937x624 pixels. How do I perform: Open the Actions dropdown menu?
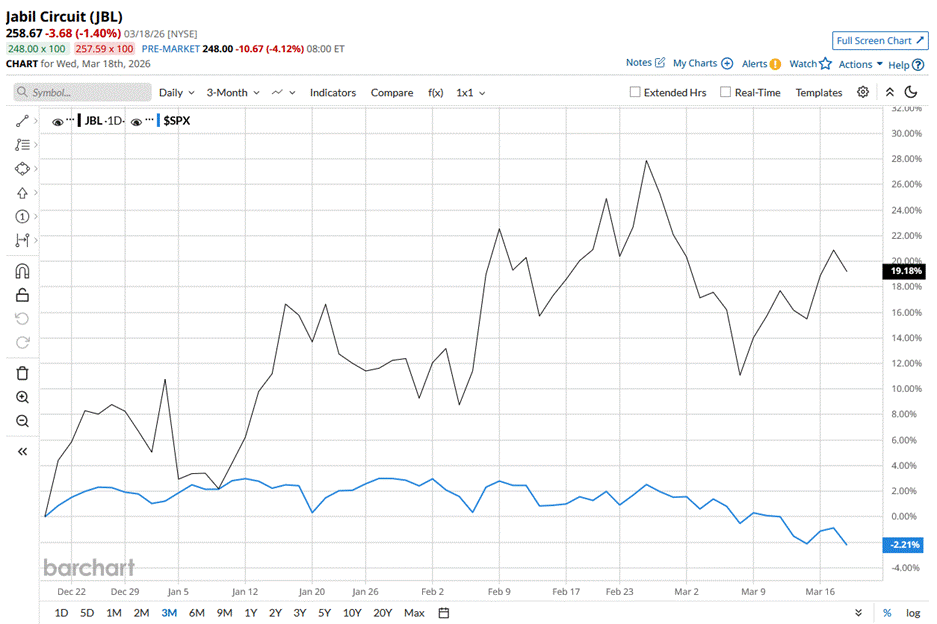pos(861,64)
